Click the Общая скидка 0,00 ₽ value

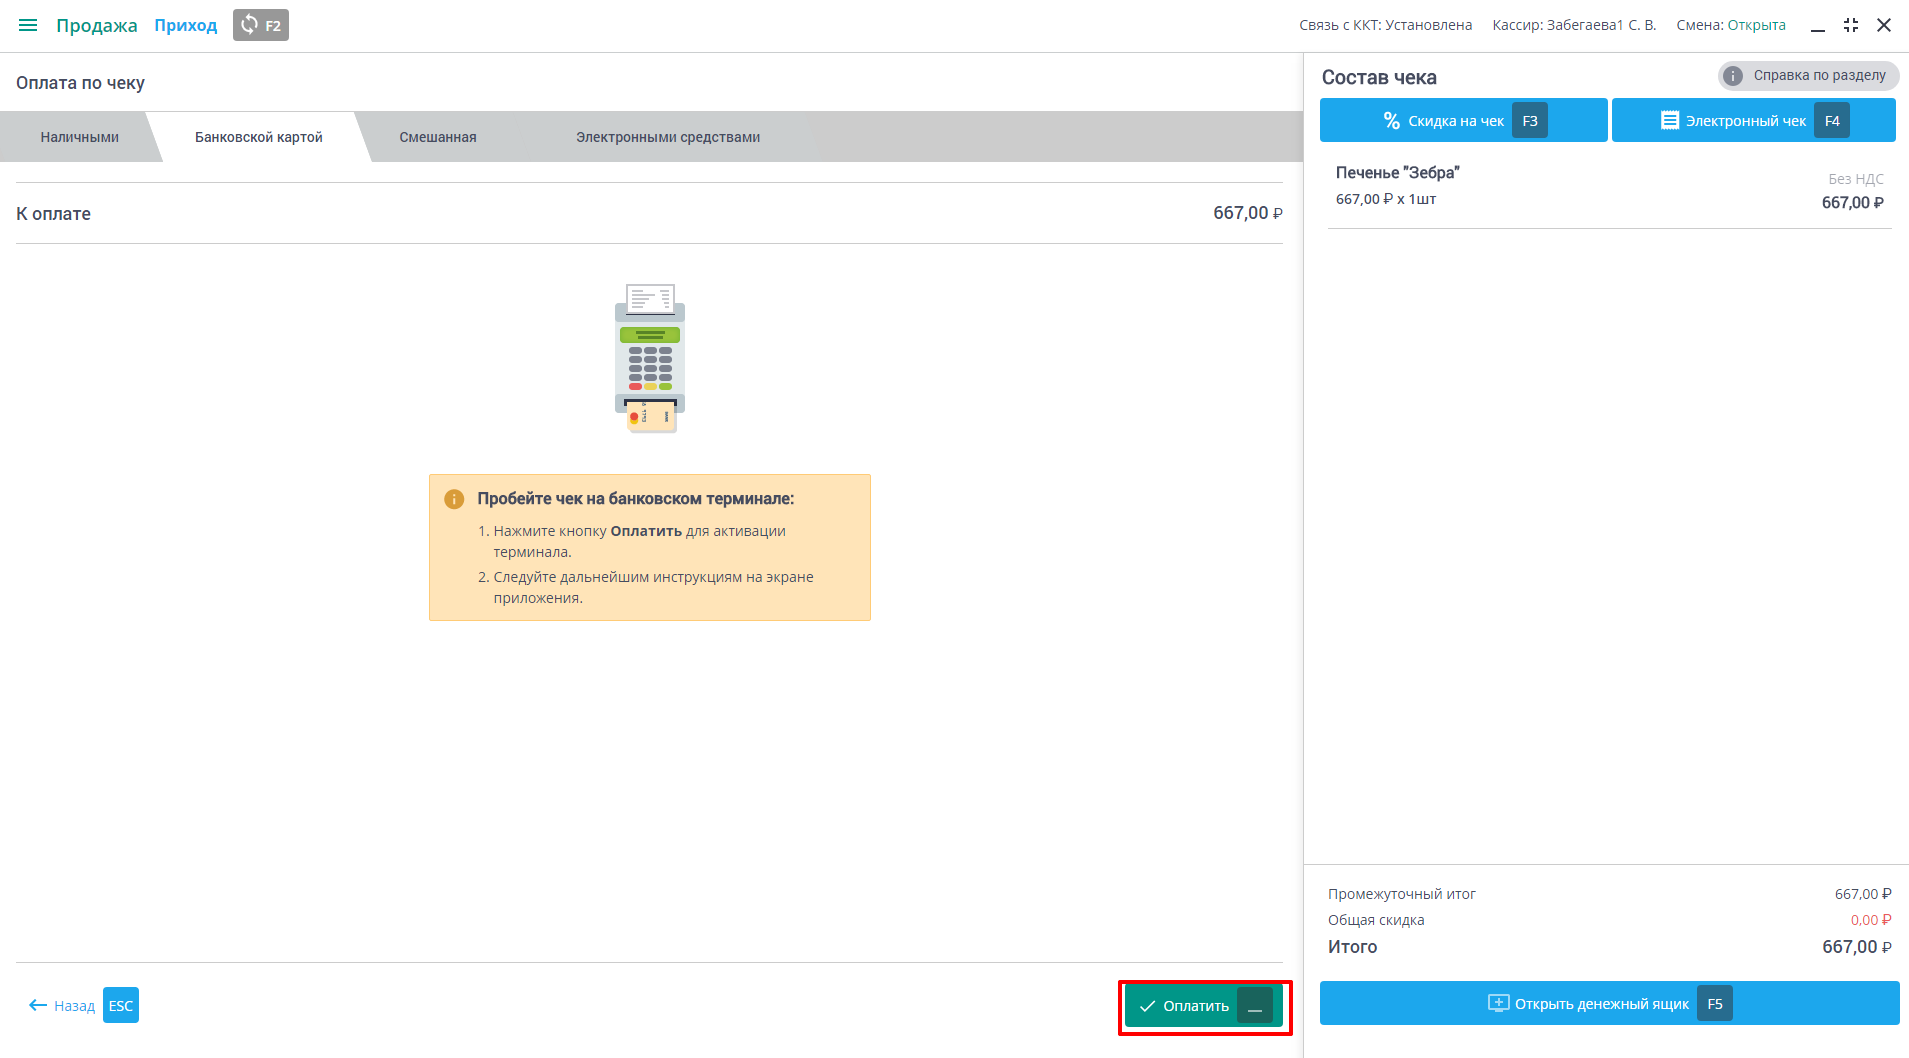click(x=1871, y=920)
